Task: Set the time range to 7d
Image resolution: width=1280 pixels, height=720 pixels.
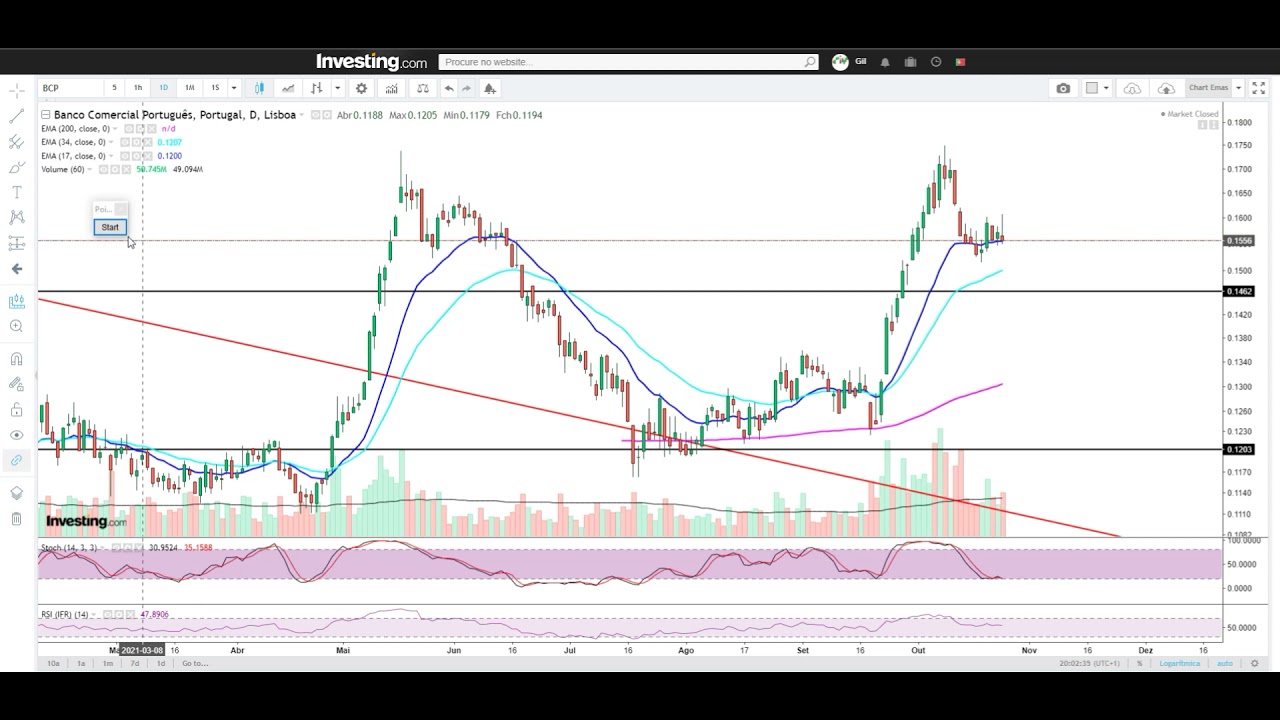Action: [x=134, y=664]
